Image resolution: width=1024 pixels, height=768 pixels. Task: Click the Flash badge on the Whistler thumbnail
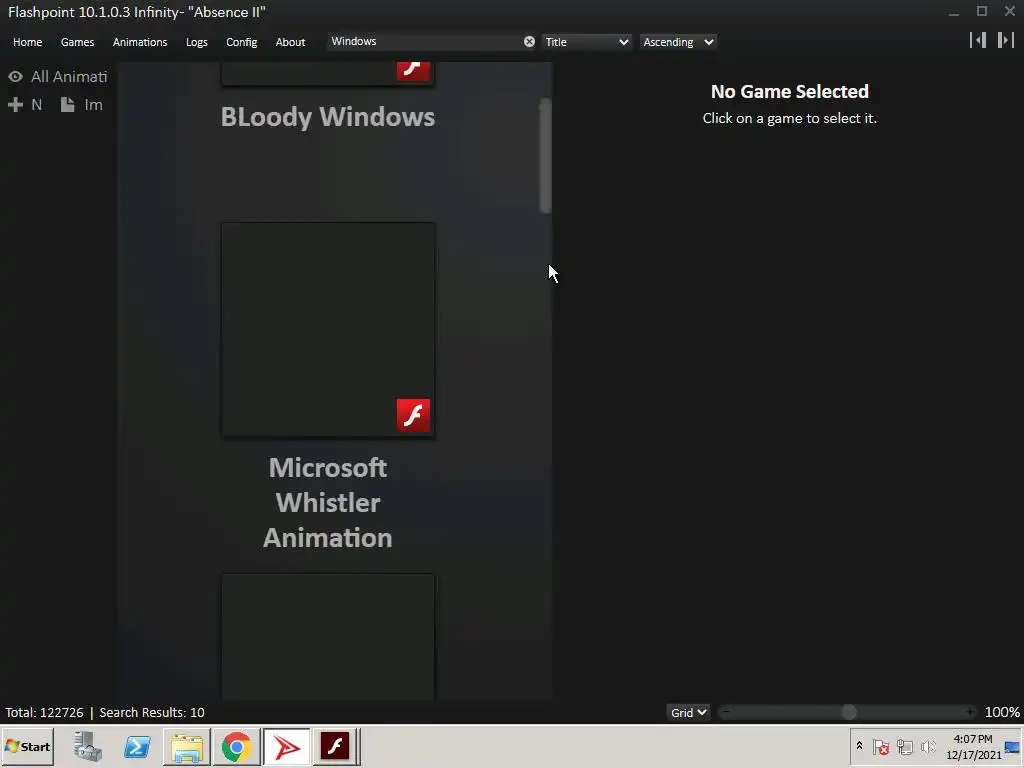[x=413, y=415]
